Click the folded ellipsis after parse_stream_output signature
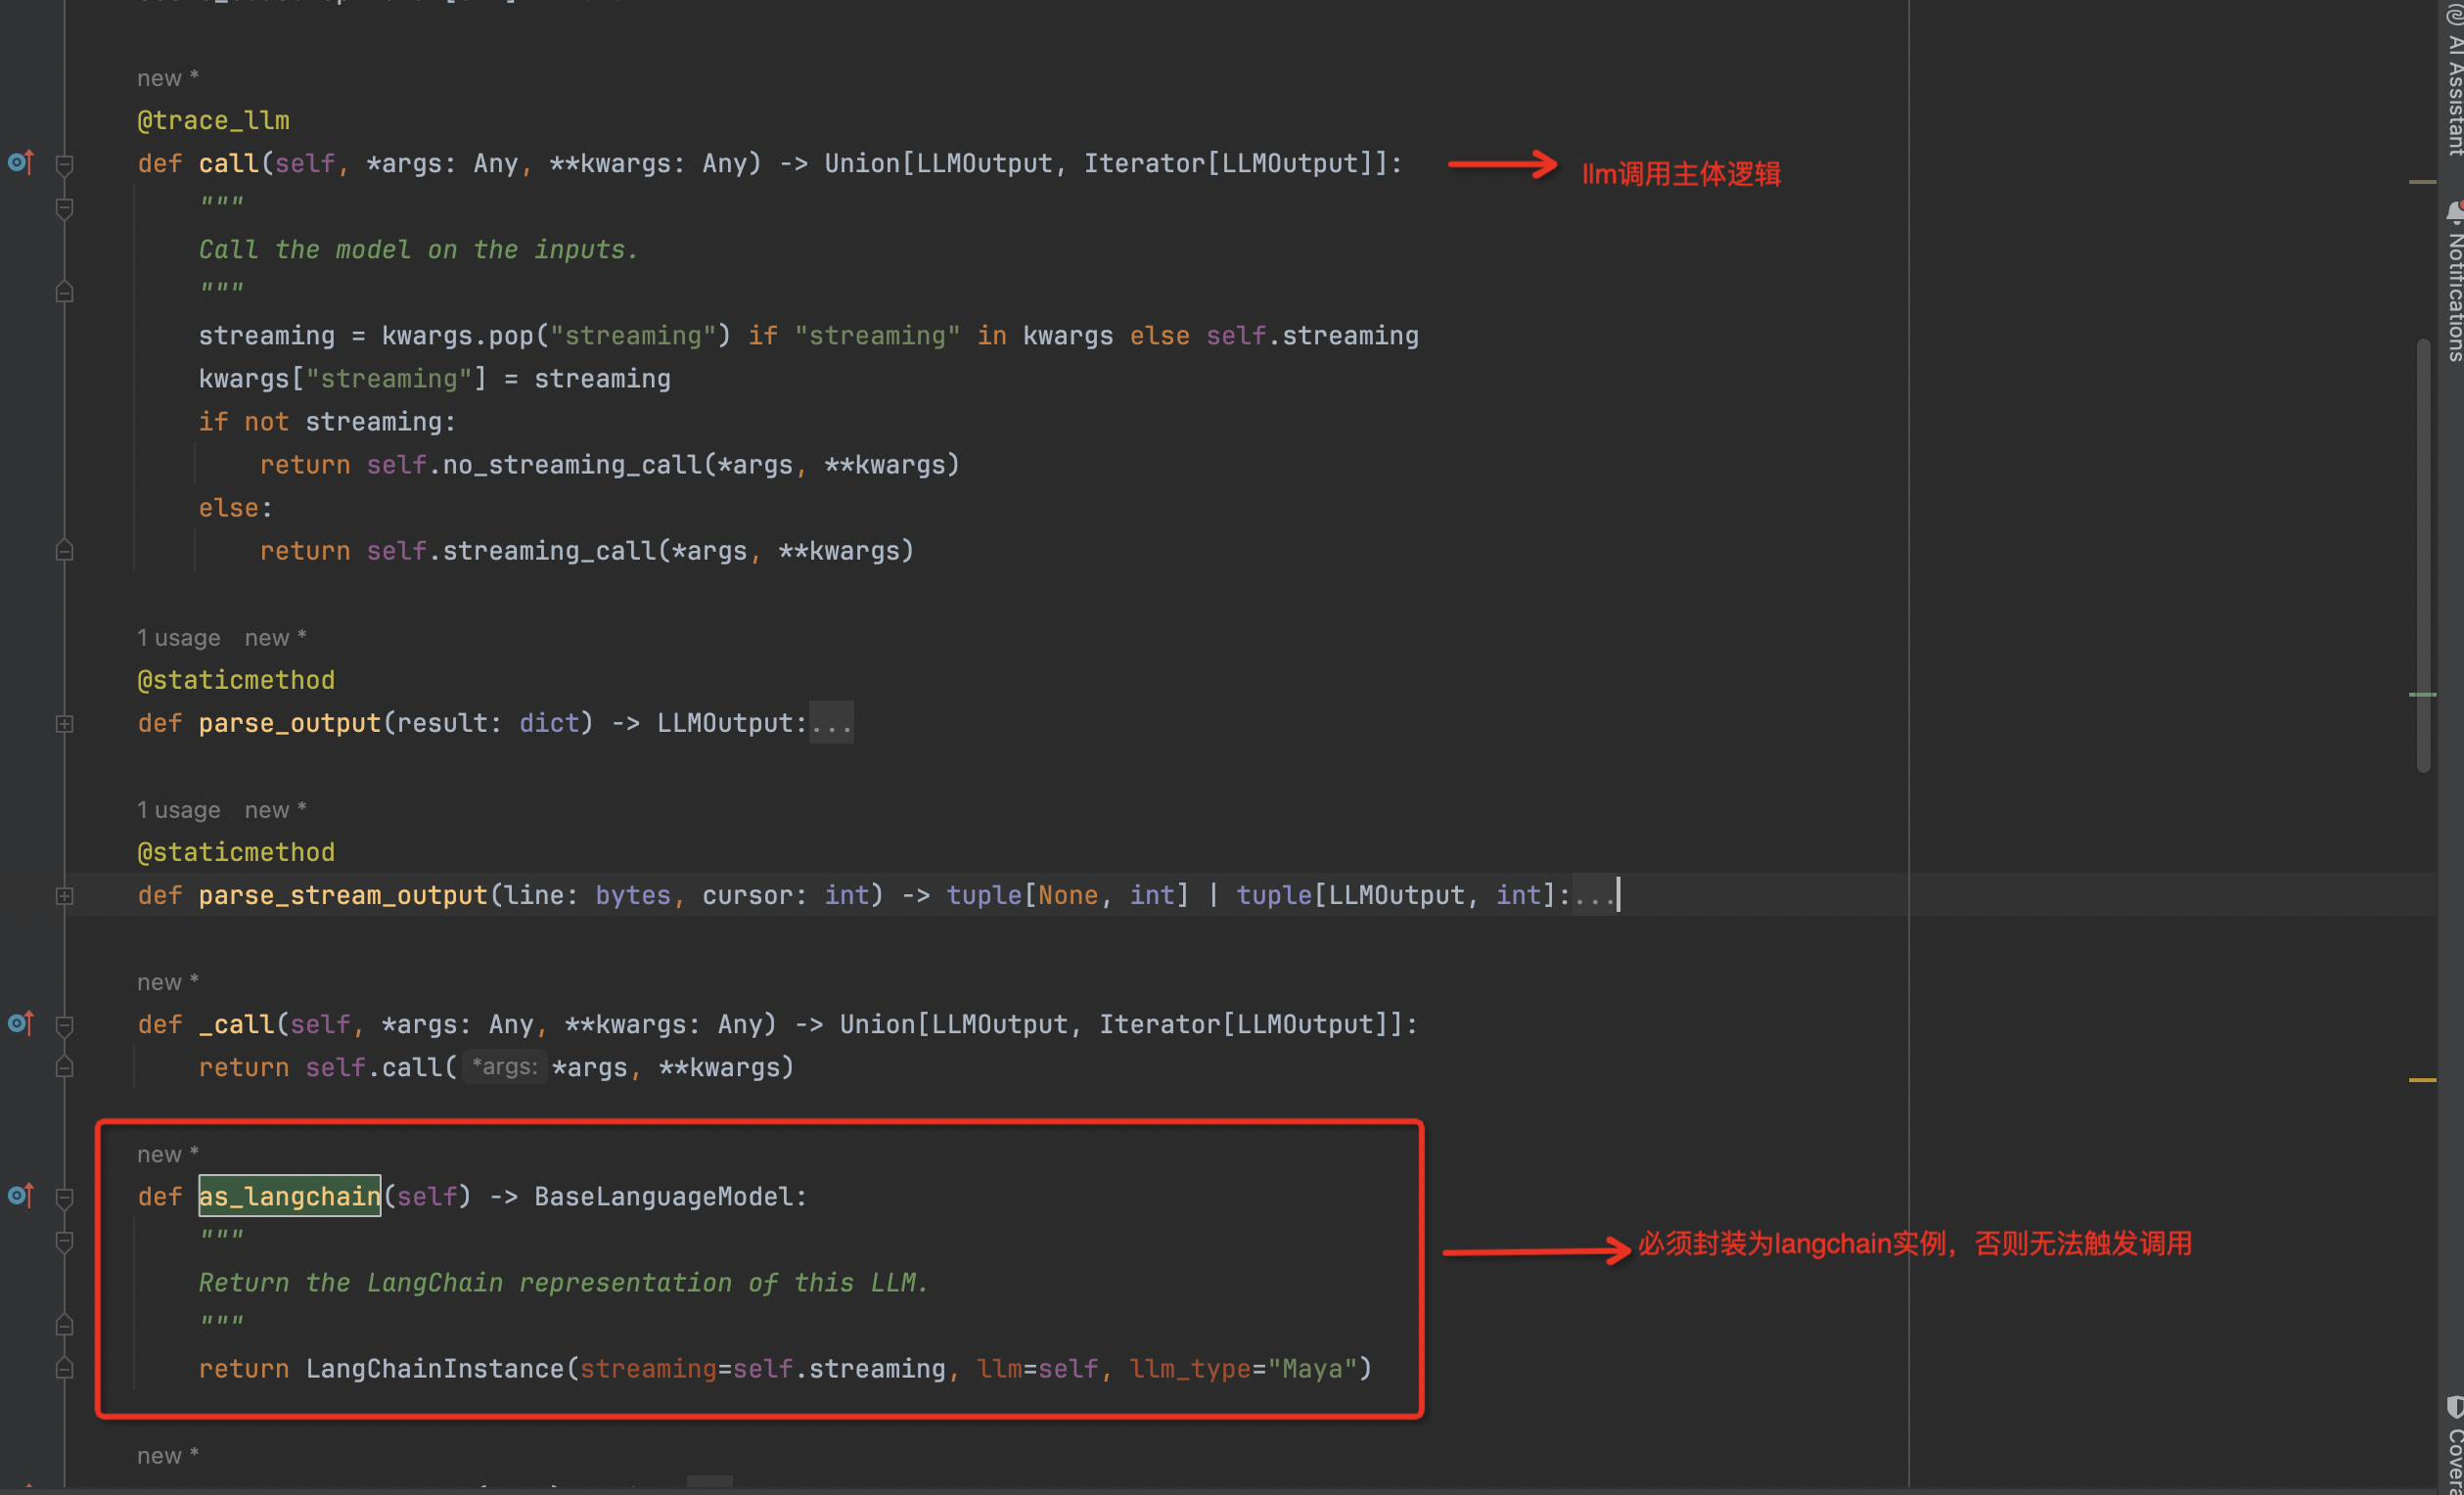This screenshot has width=2464, height=1495. [x=1594, y=895]
